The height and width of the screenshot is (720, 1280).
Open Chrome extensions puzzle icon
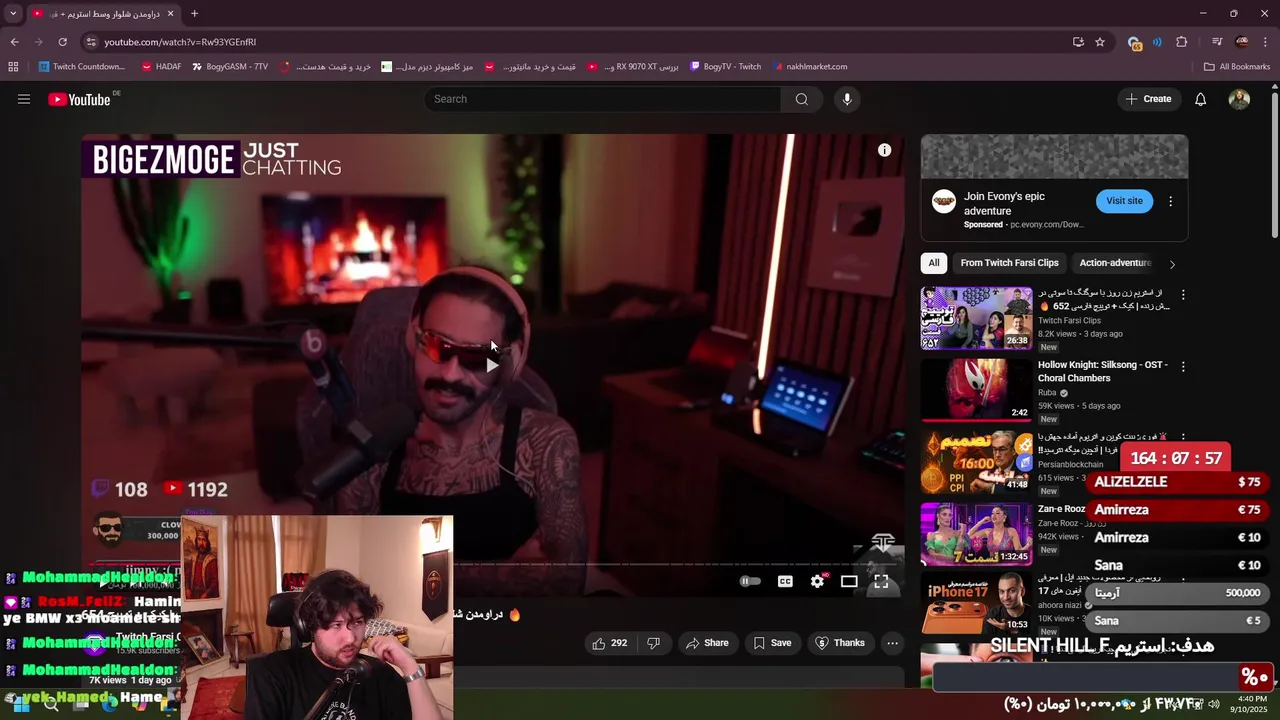pyautogui.click(x=1181, y=42)
